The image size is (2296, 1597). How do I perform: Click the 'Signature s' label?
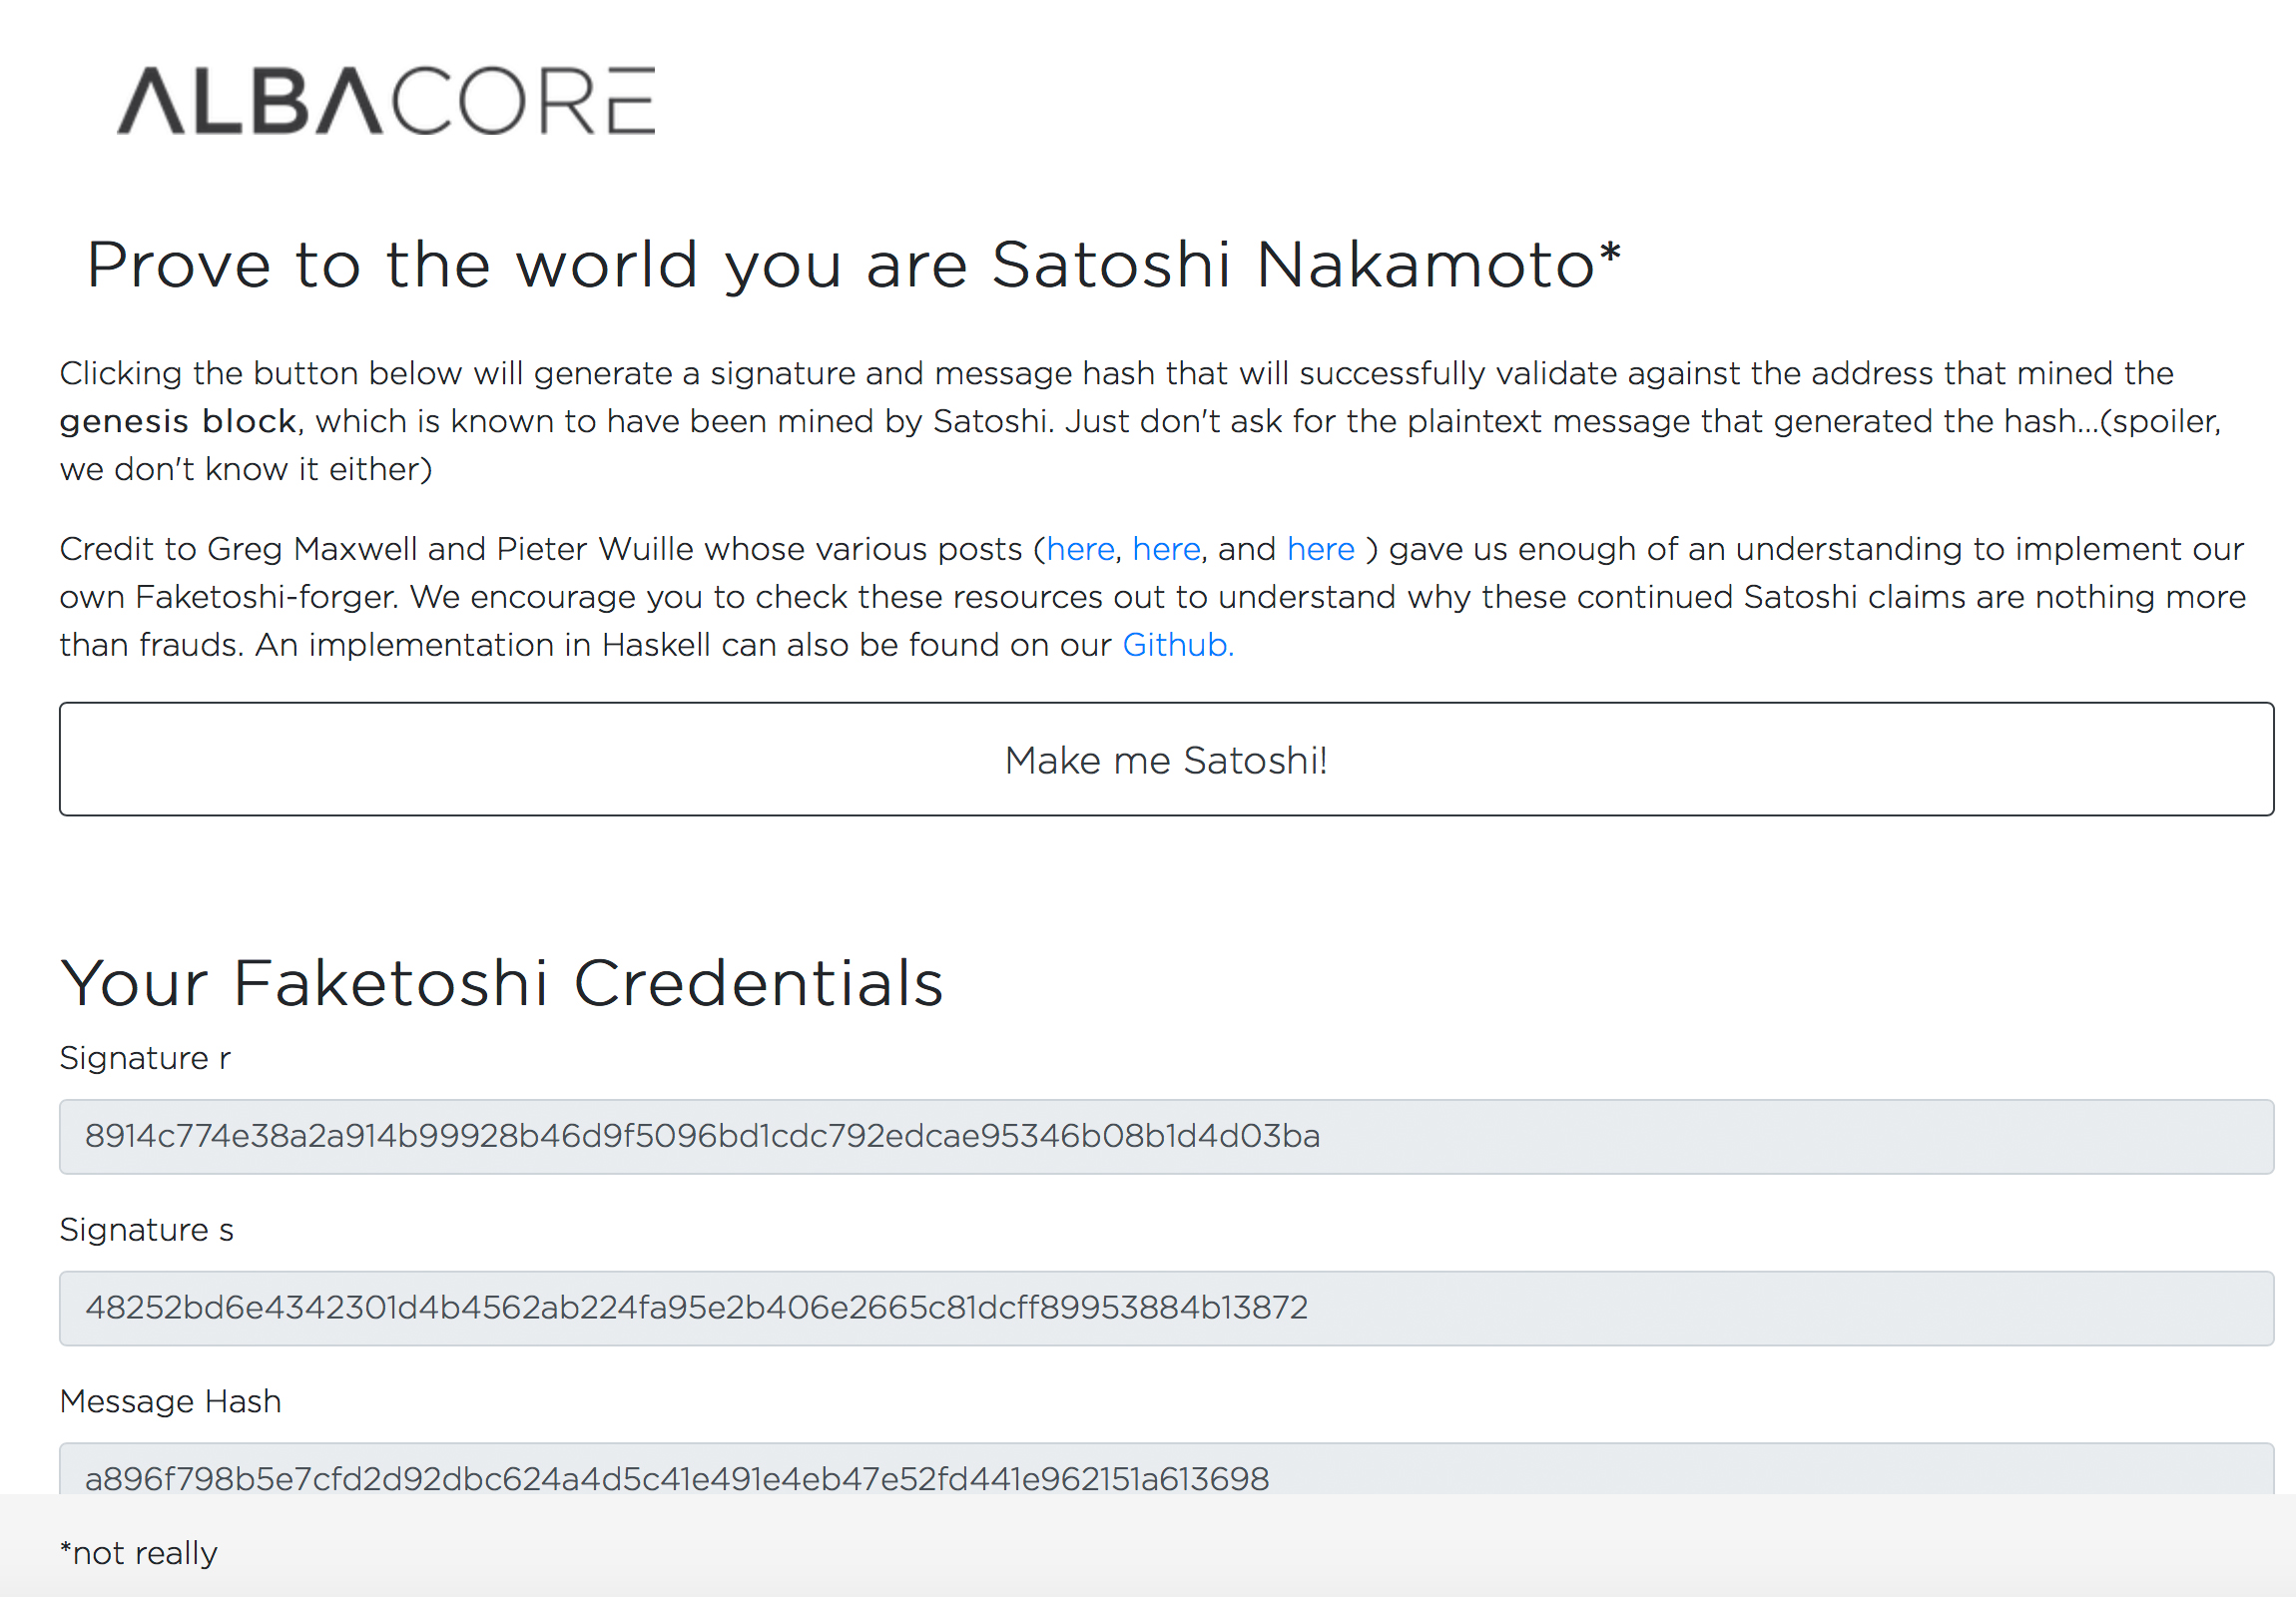[x=146, y=1230]
